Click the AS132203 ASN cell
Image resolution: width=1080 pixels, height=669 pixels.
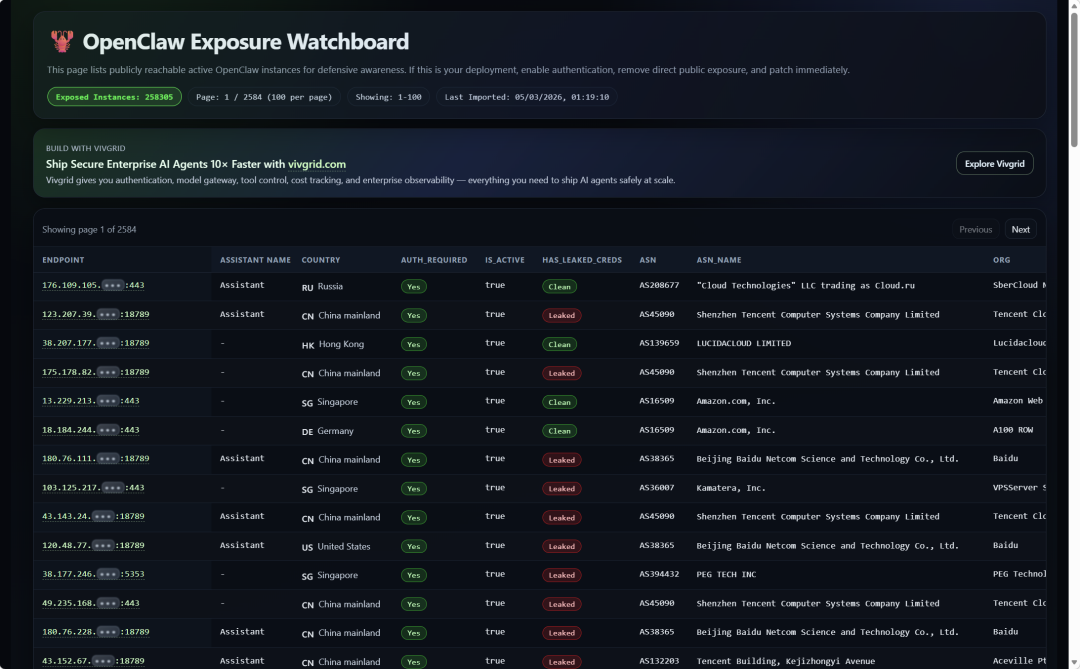coord(659,661)
